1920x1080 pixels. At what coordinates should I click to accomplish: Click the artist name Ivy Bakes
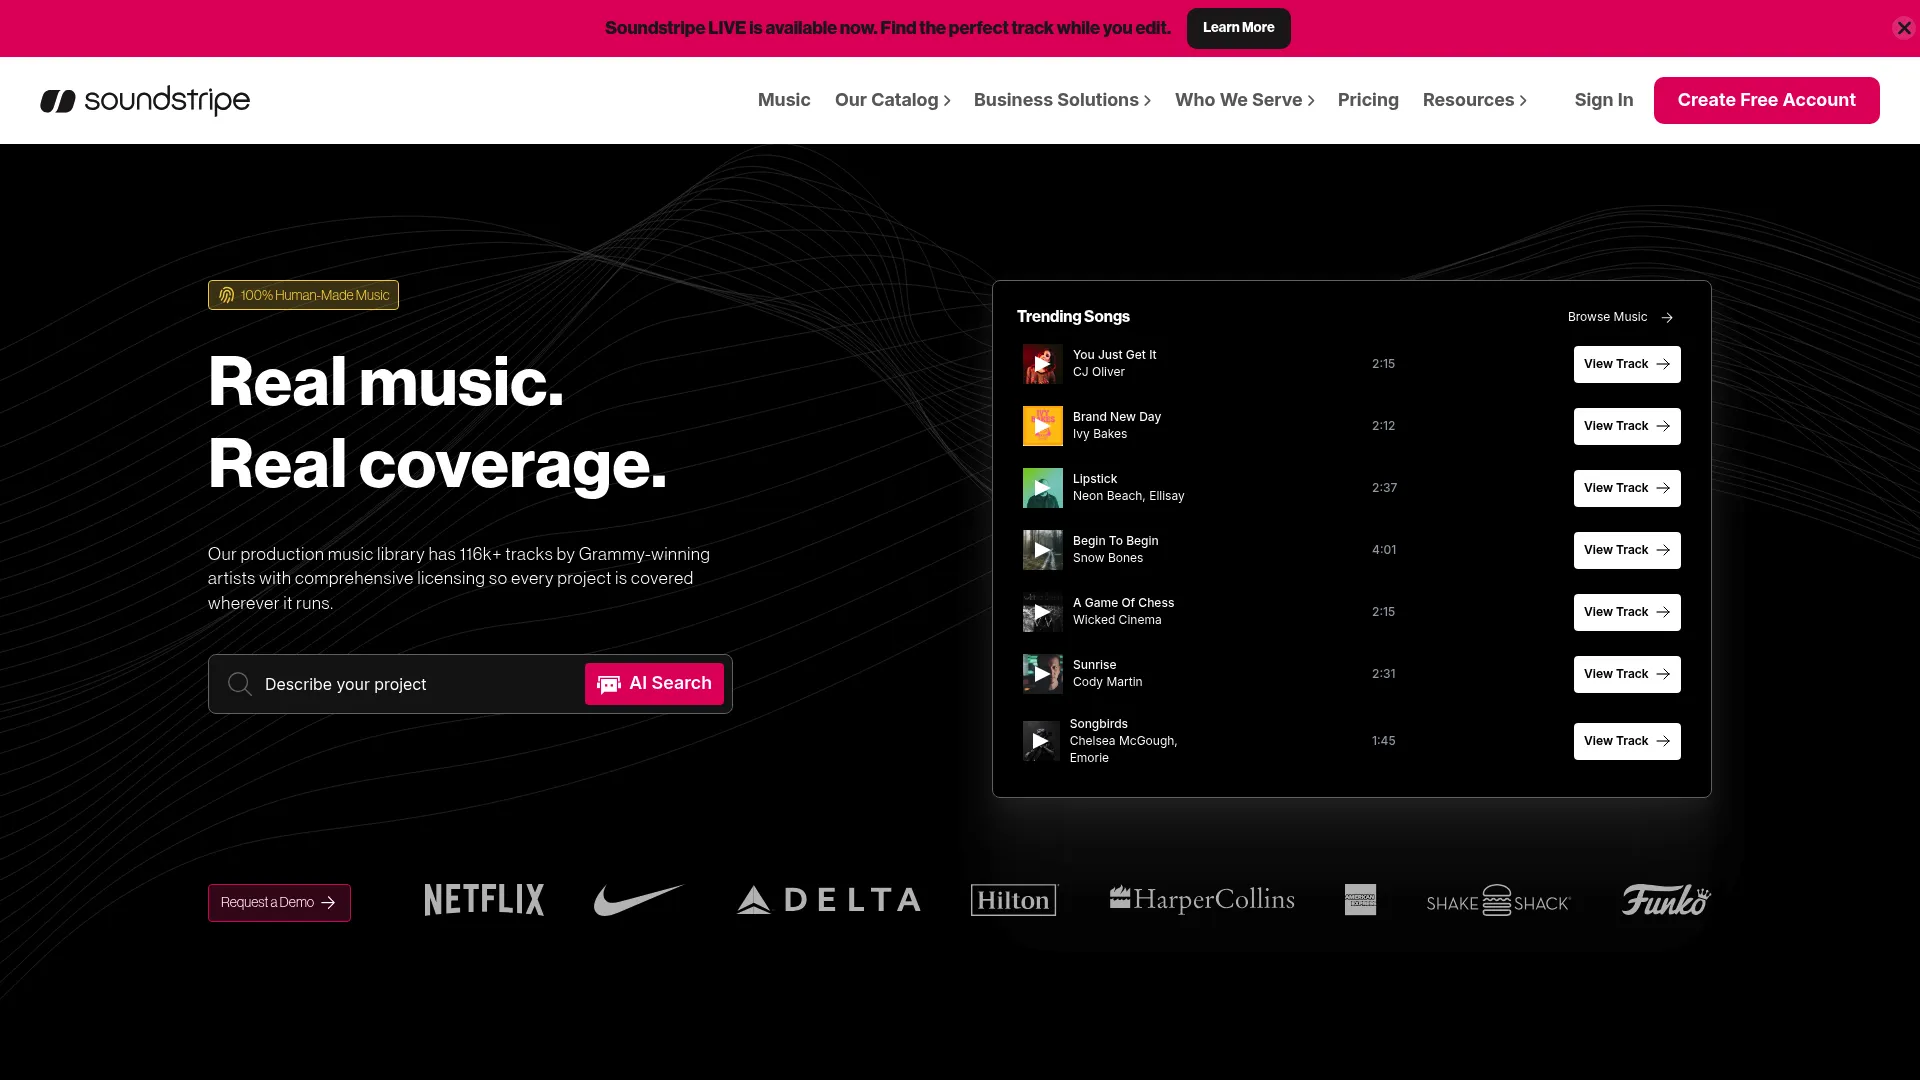(x=1099, y=434)
